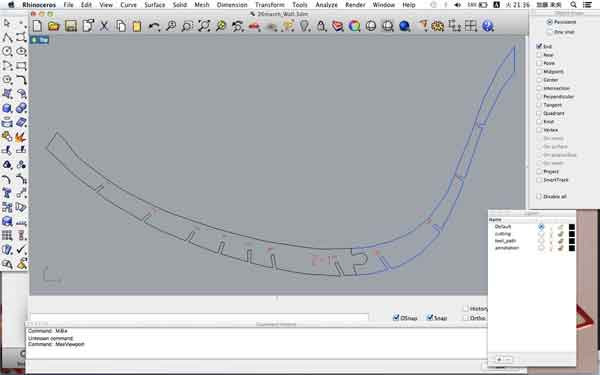Select the Zoom Extents toolbar icon
This screenshot has height=375, width=600.
(204, 26)
